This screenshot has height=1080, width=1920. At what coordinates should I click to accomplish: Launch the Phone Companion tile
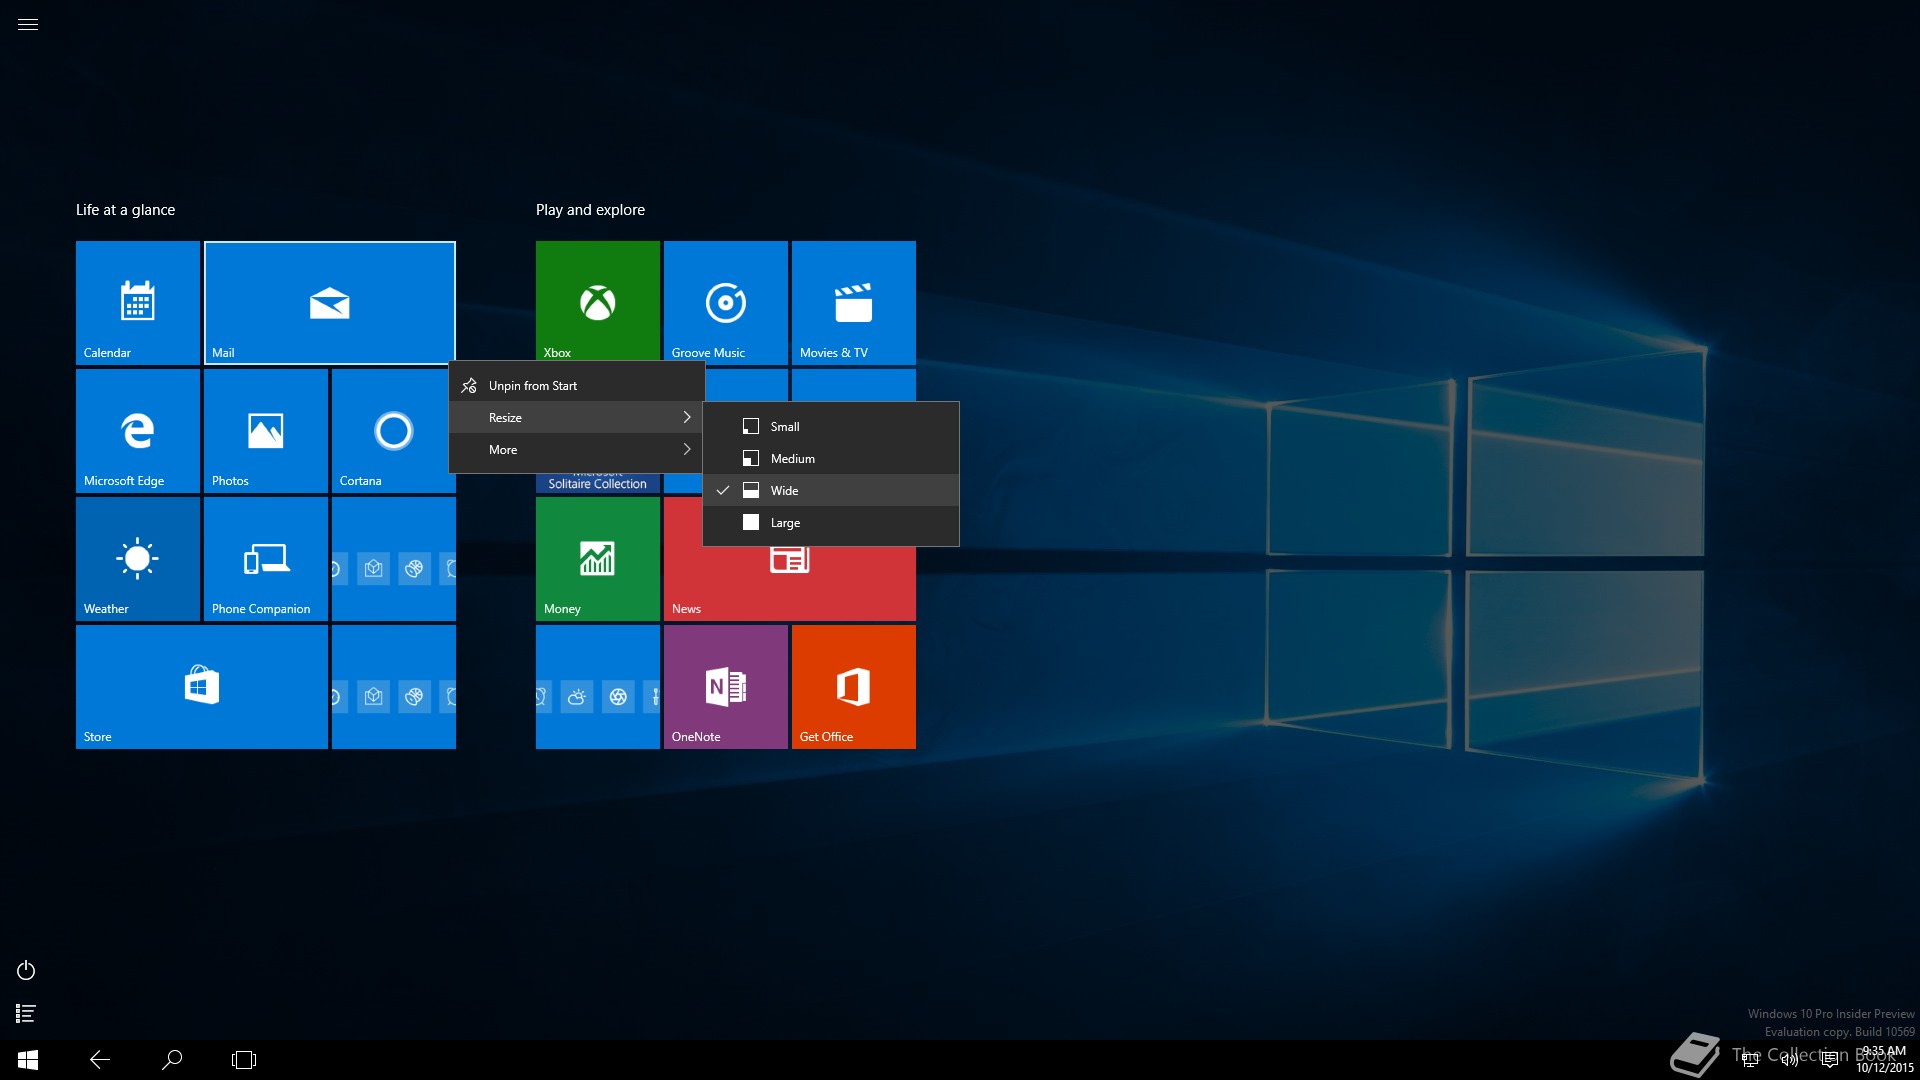pos(266,559)
